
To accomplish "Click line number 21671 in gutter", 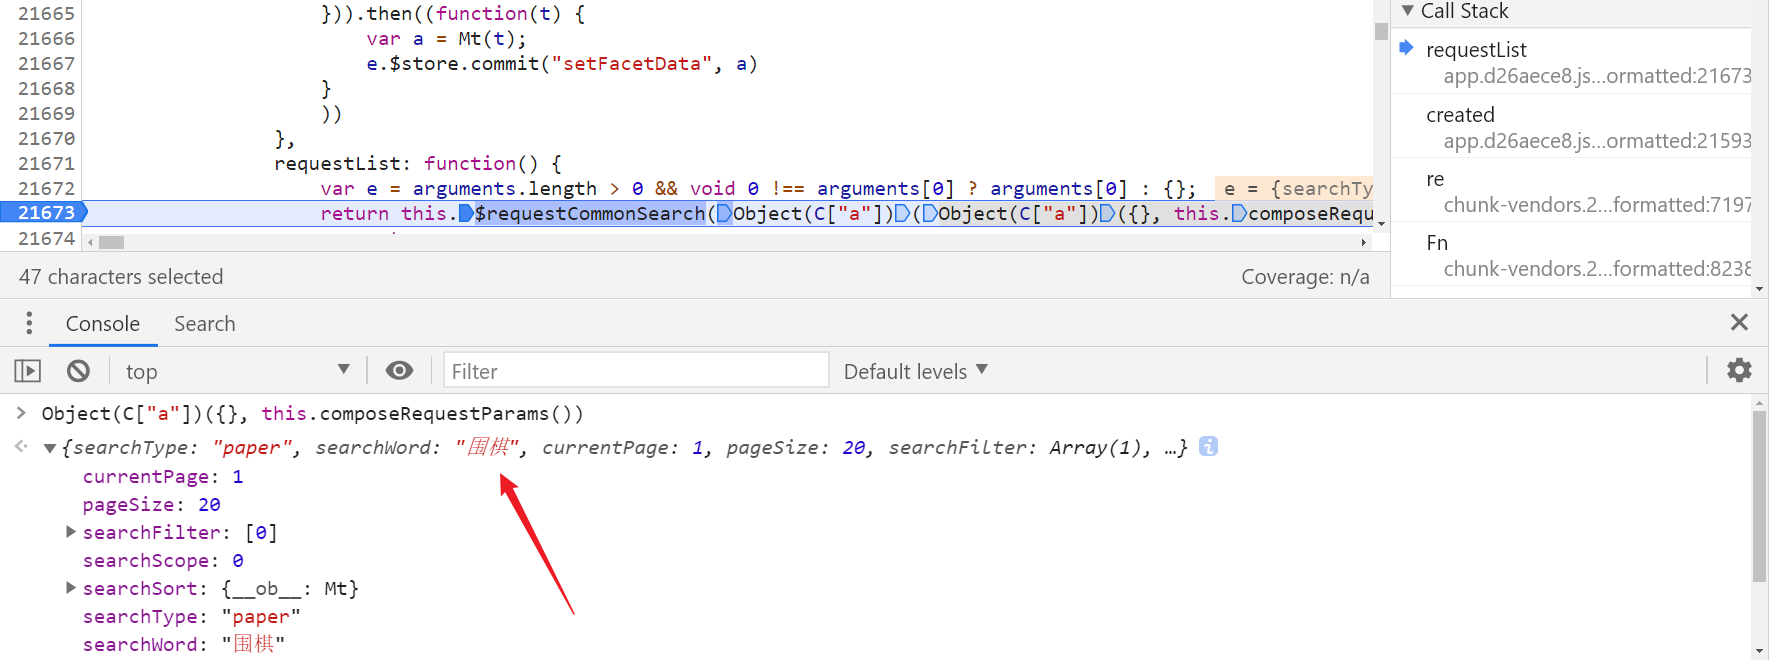I will (46, 163).
